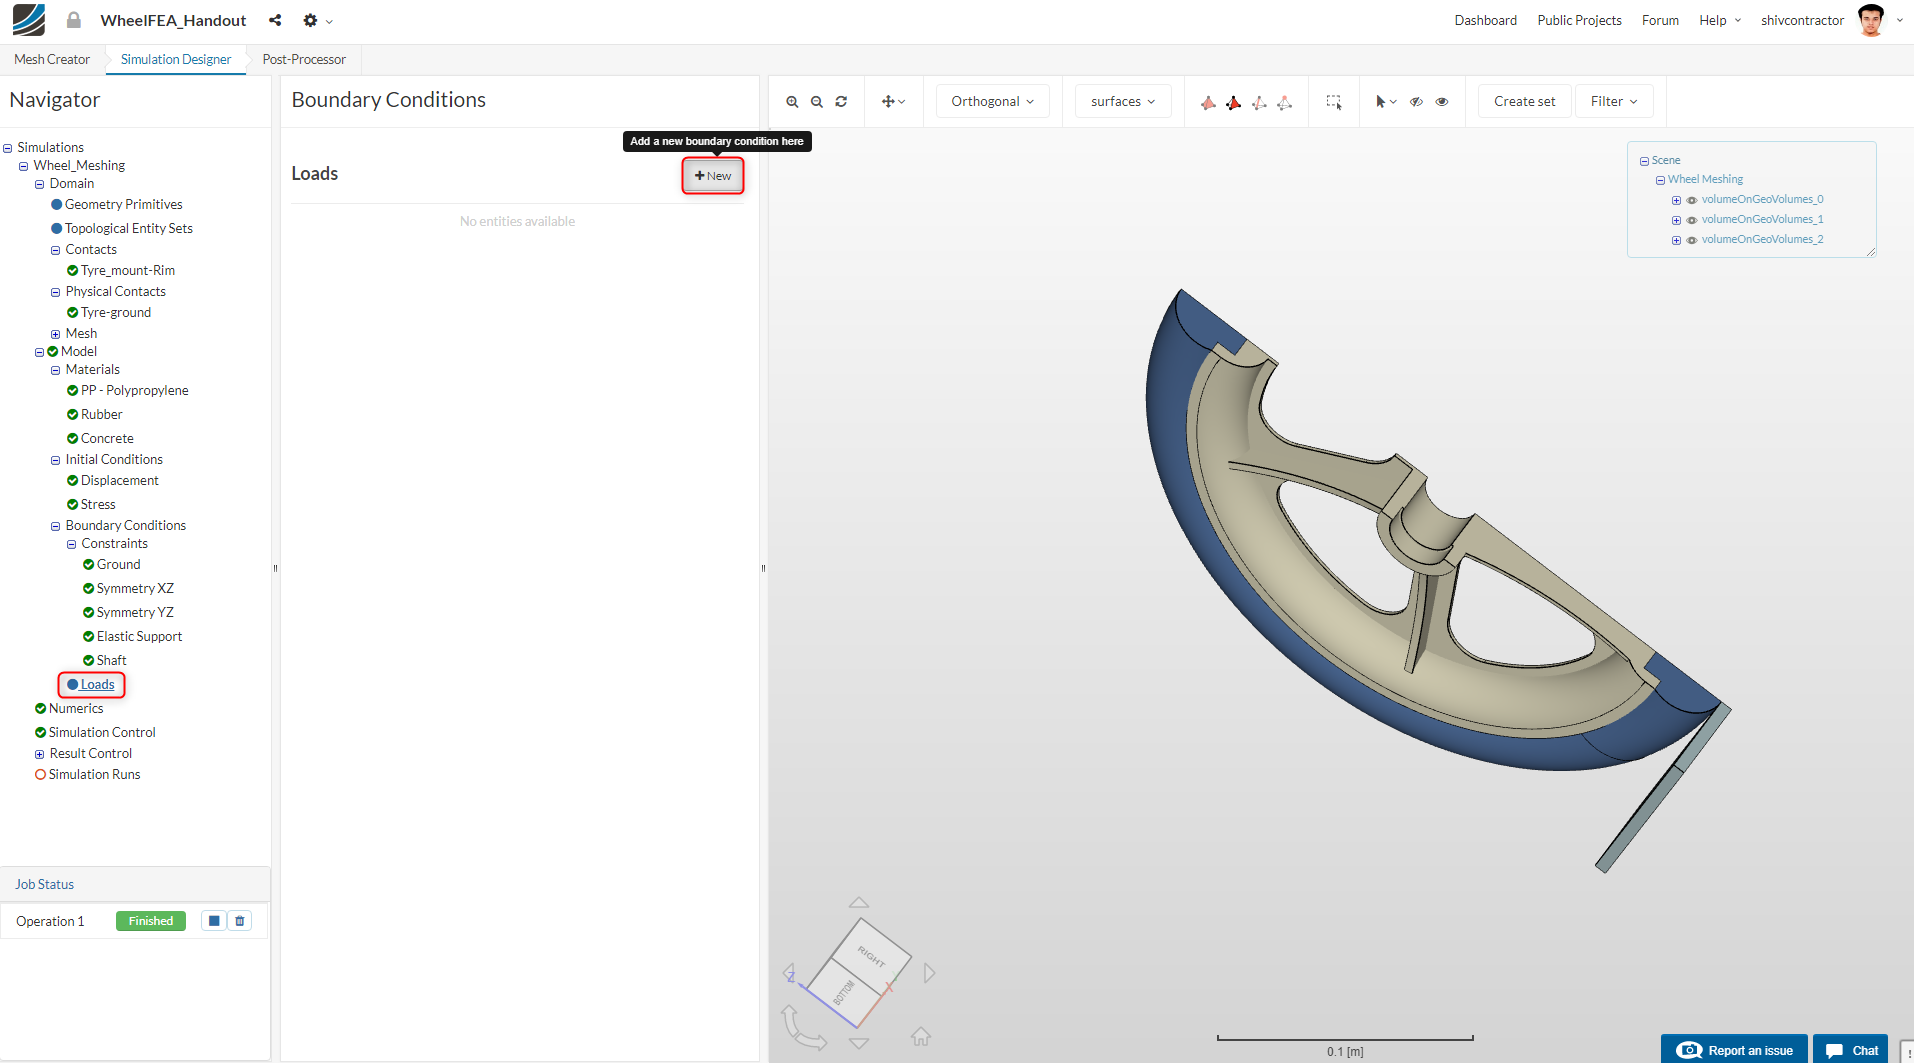Click the blue stop icon for Operation 1
The image size is (1914, 1063).
(x=214, y=921)
